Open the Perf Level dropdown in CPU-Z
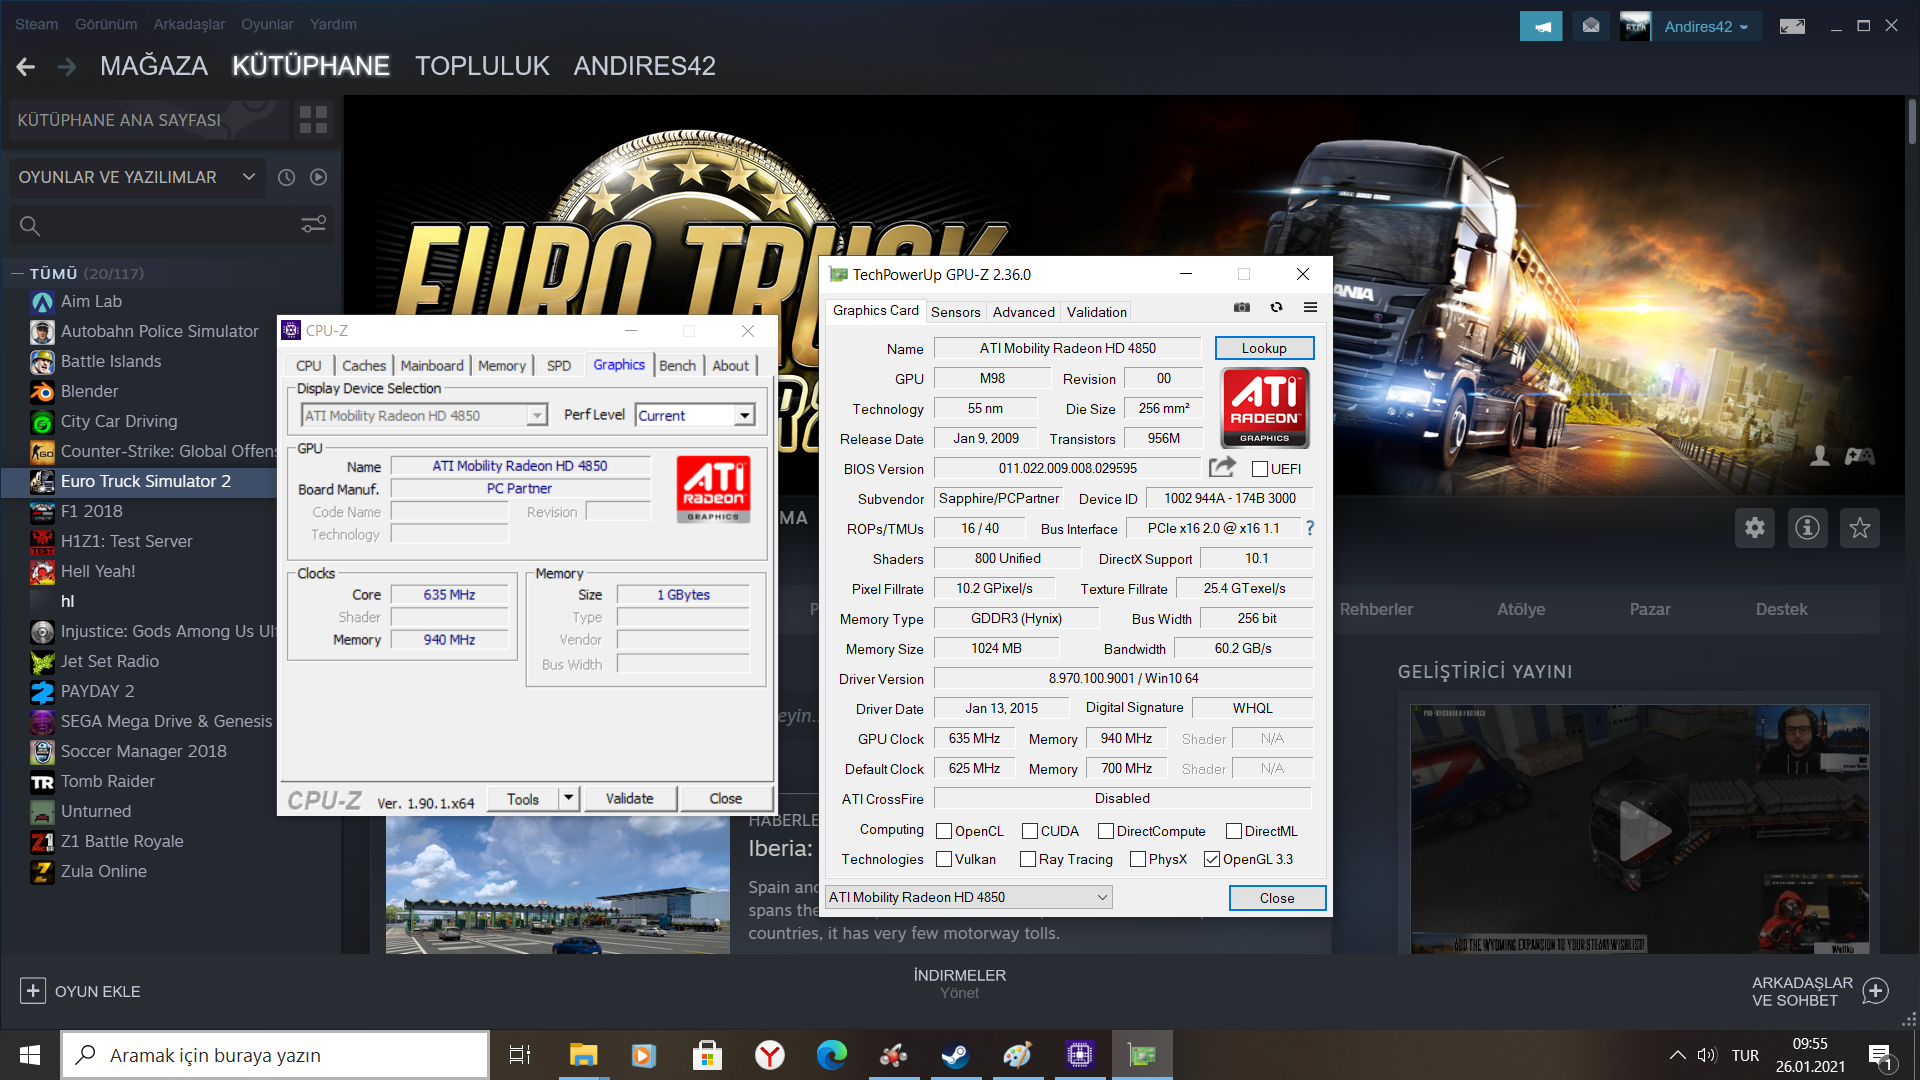 (743, 414)
